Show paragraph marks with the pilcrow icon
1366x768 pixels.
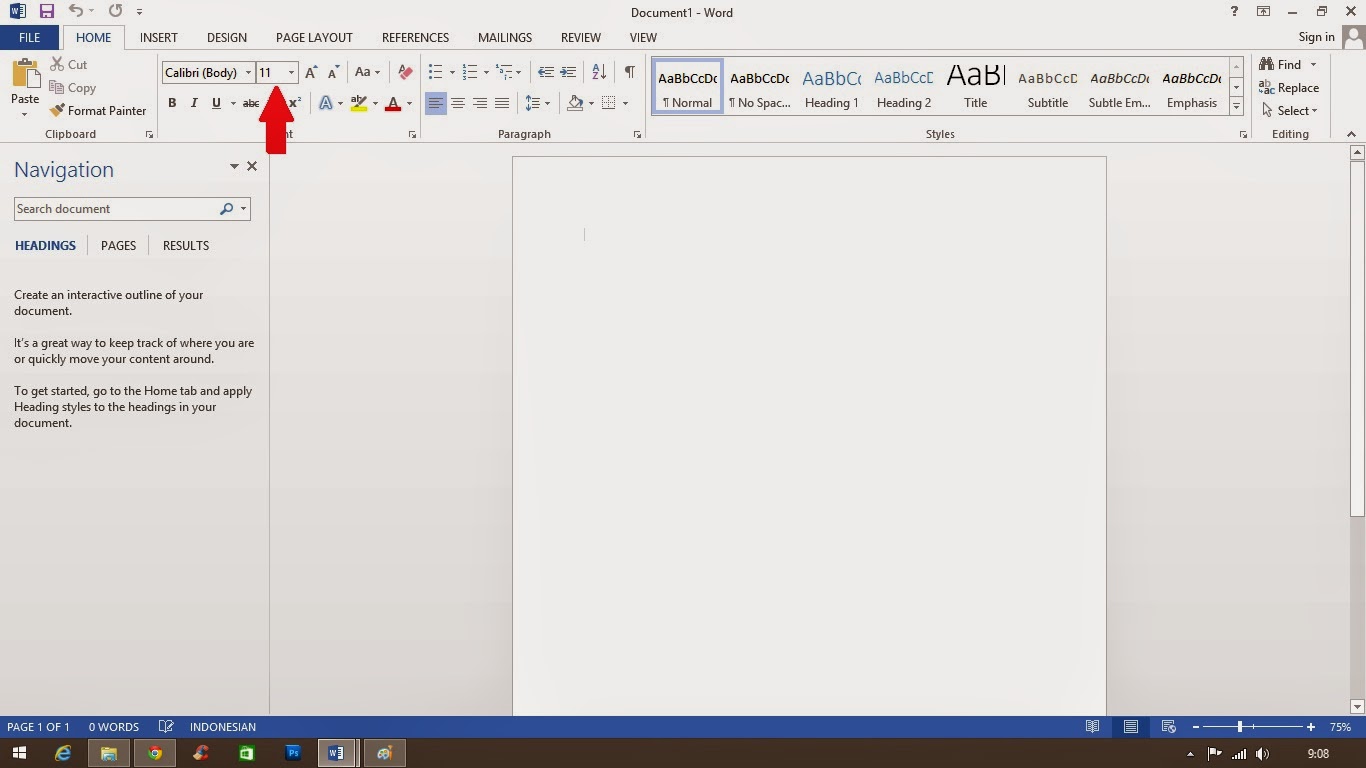click(629, 72)
